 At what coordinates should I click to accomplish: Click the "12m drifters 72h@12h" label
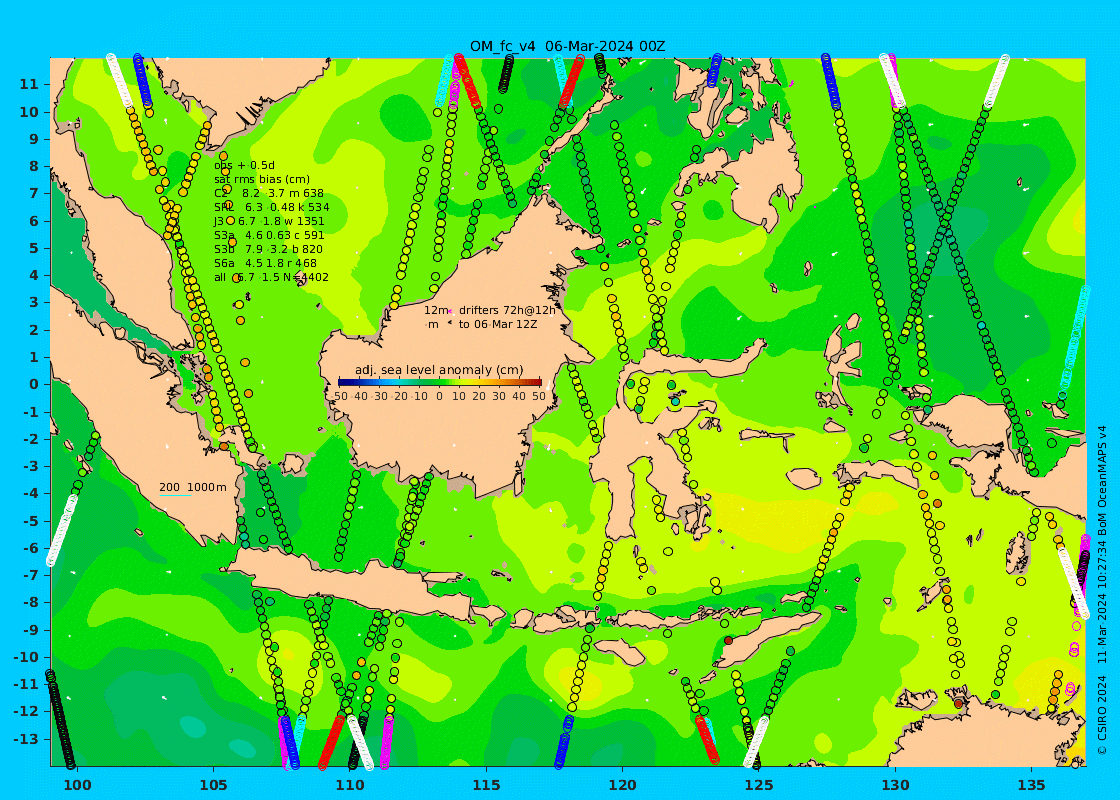coord(489,310)
